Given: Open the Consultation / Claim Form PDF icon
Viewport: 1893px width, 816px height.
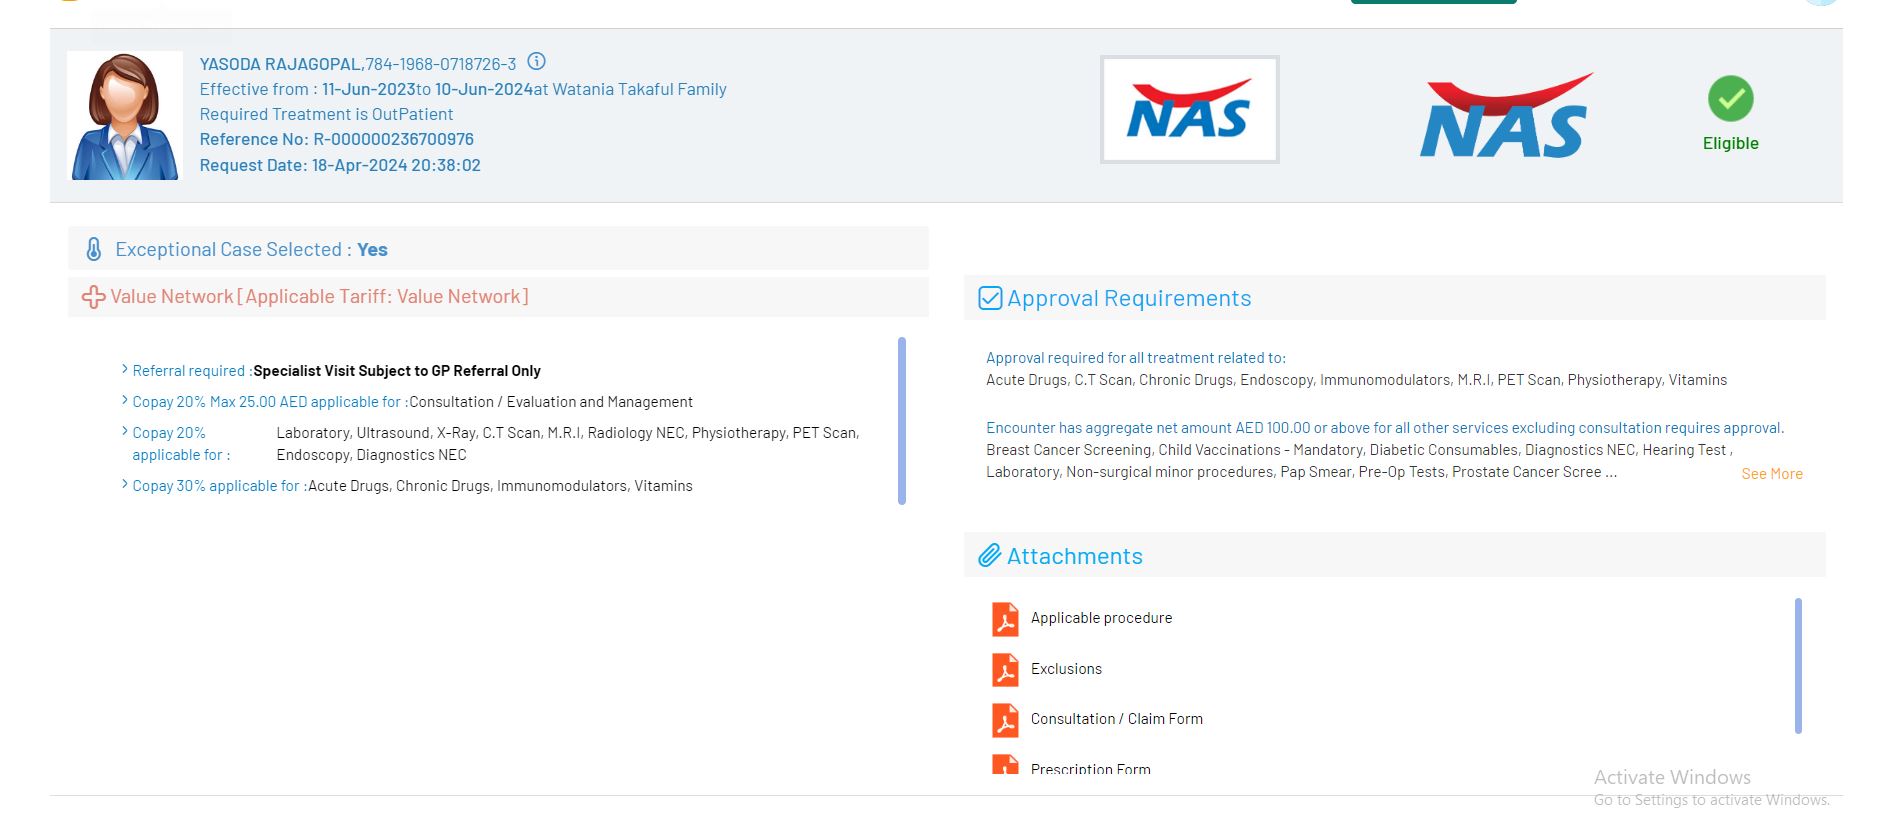Looking at the screenshot, I should pos(1005,719).
